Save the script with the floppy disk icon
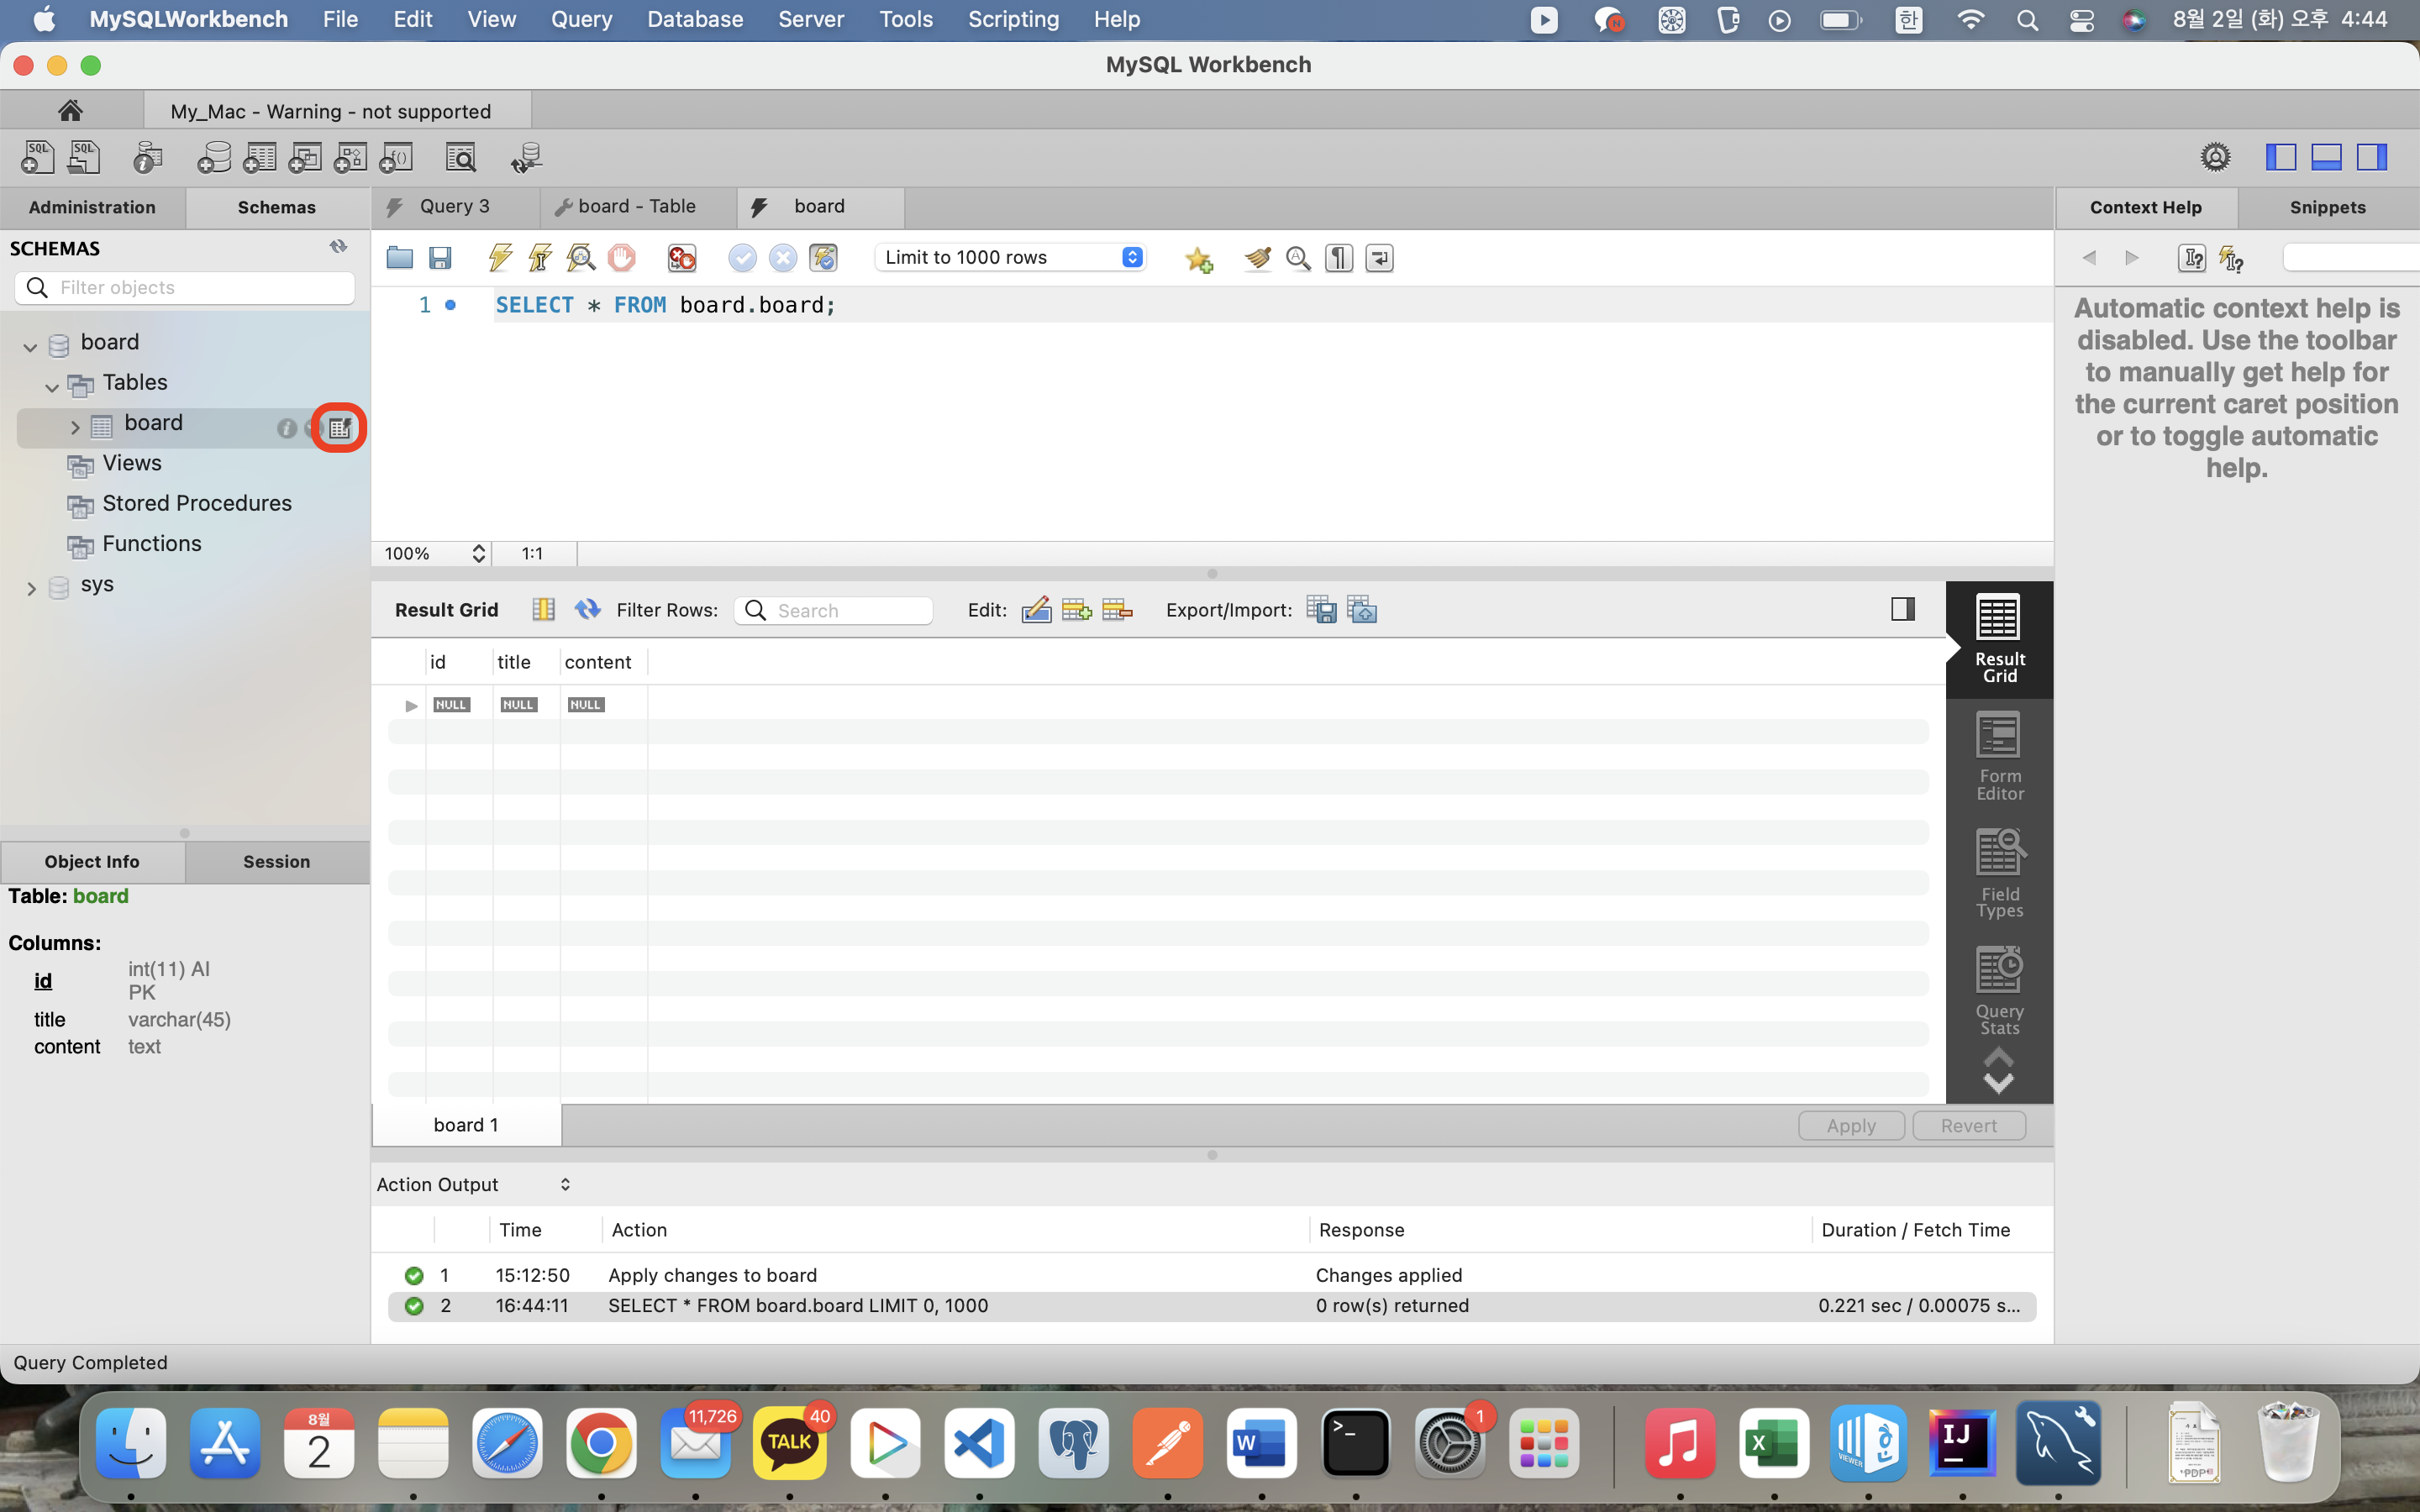 [x=440, y=258]
